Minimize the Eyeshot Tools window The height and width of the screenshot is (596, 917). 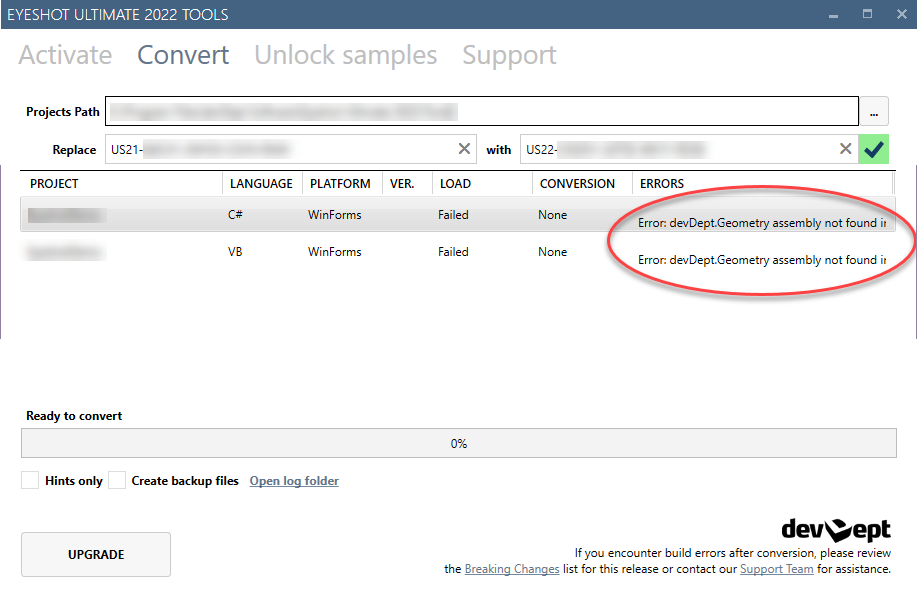[x=833, y=14]
